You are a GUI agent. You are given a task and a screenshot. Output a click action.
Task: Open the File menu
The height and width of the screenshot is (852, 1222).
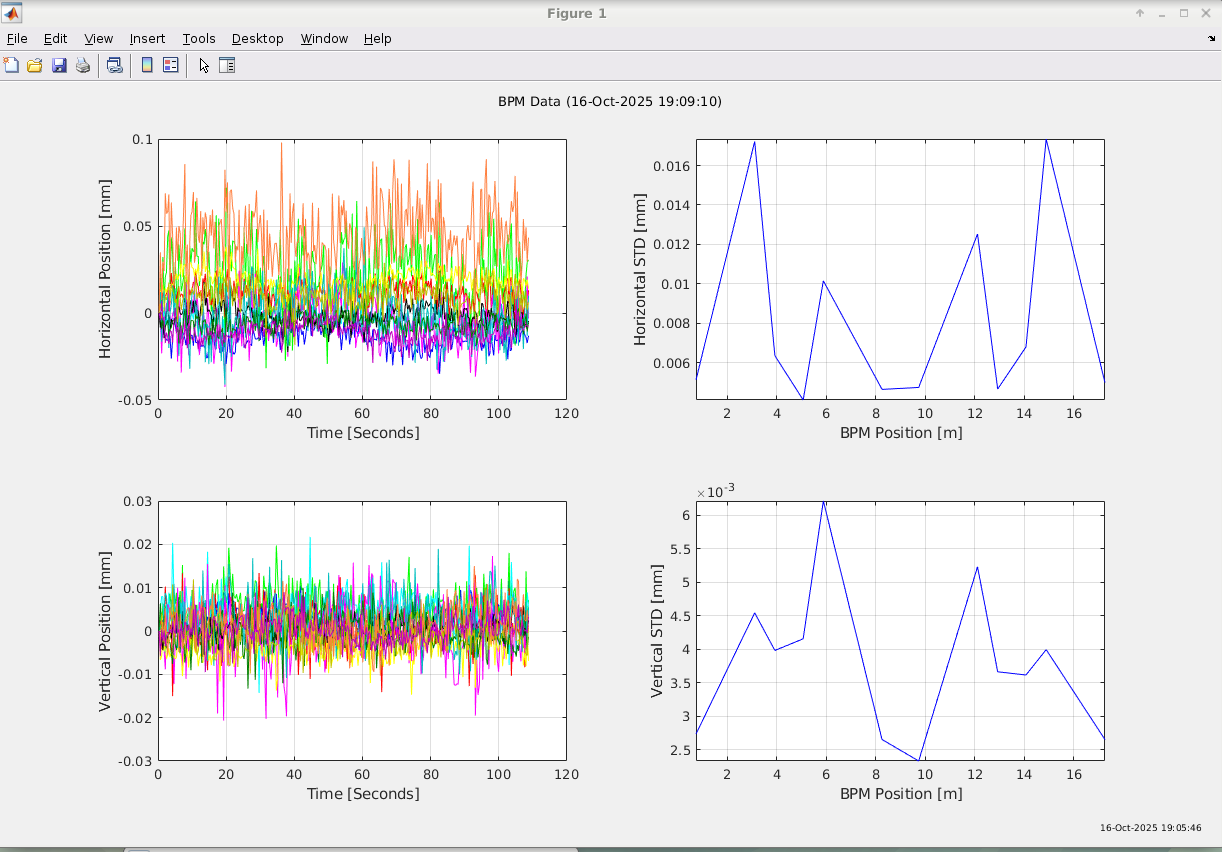(16, 38)
